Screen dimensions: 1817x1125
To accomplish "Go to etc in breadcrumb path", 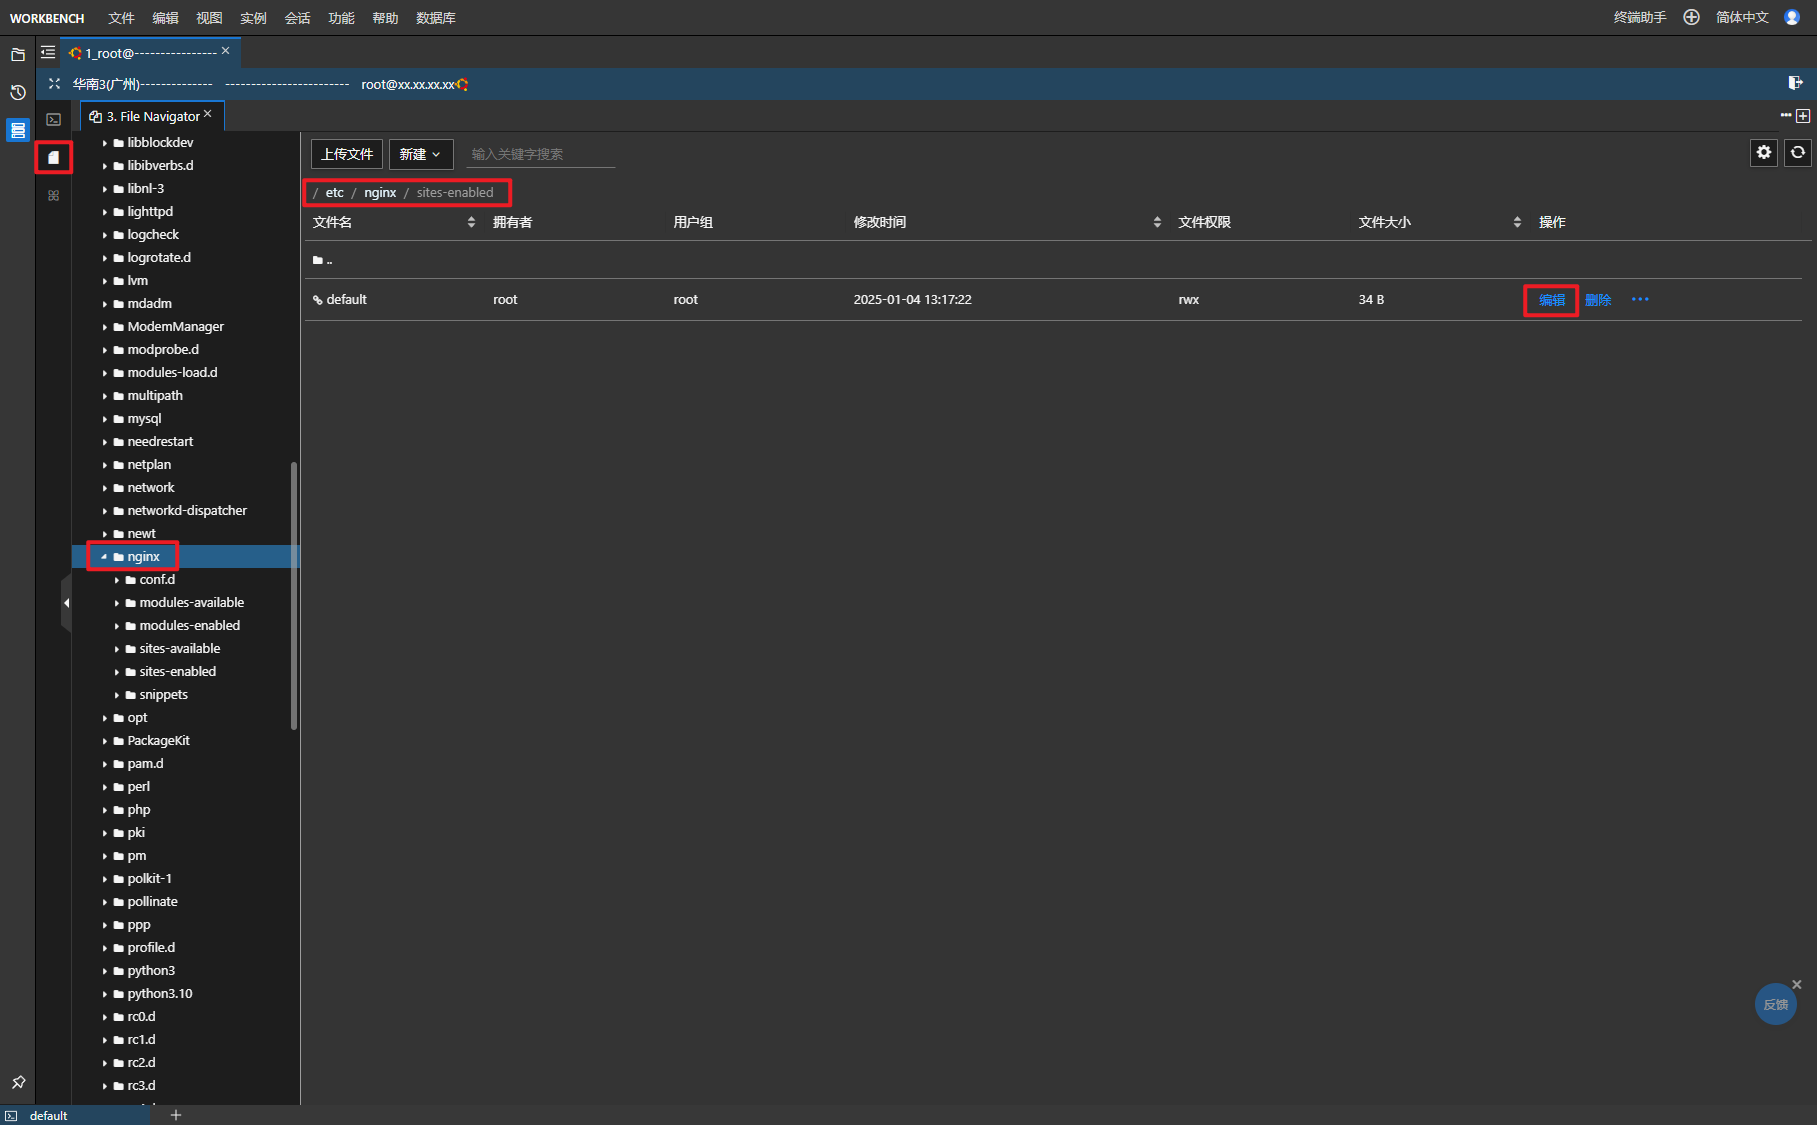I will 335,192.
